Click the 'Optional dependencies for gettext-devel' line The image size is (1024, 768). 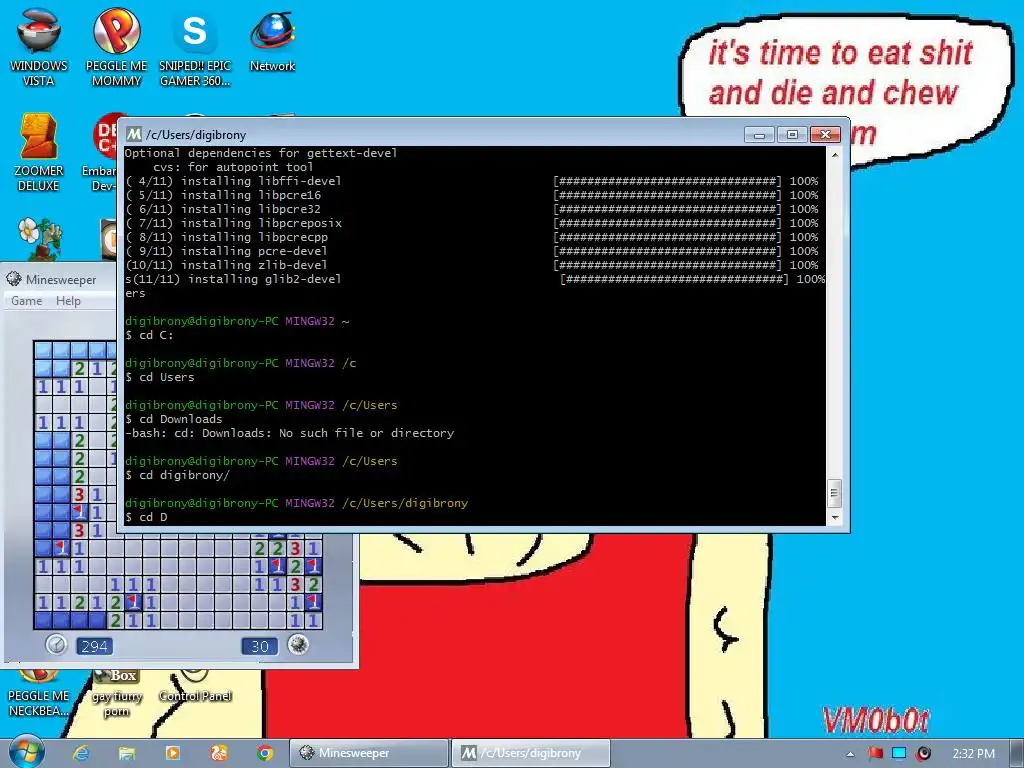[261, 153]
